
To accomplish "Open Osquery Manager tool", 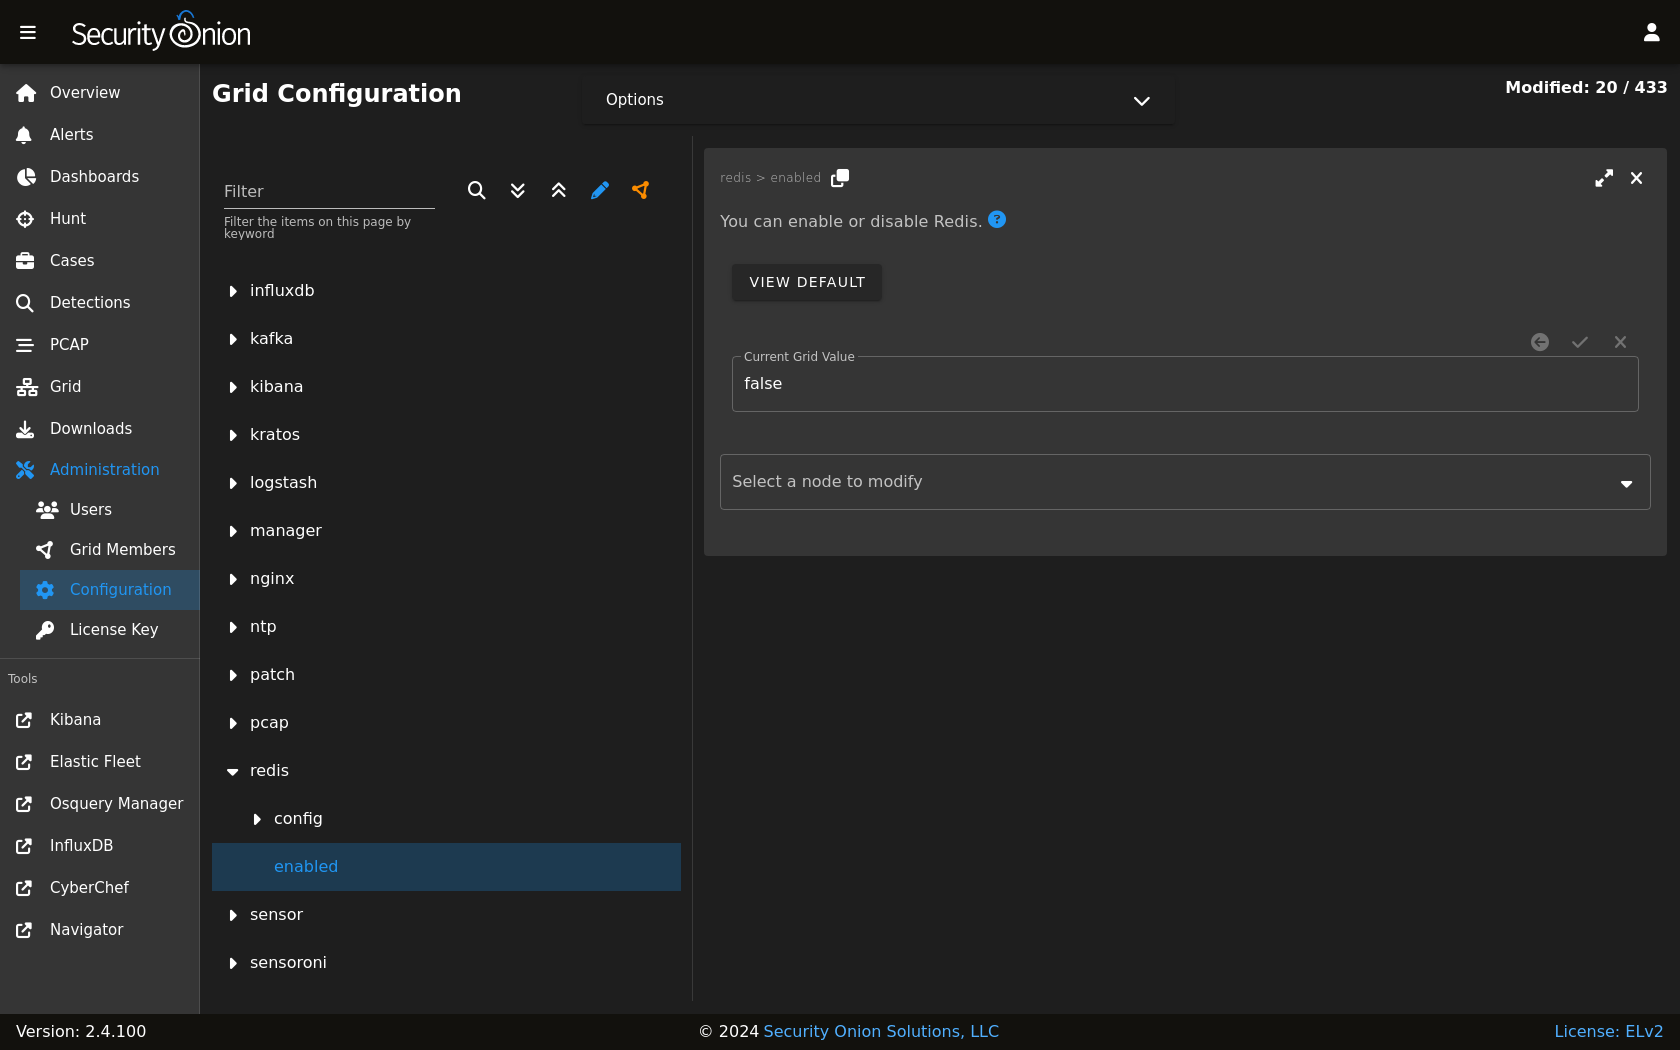I will 100,804.
